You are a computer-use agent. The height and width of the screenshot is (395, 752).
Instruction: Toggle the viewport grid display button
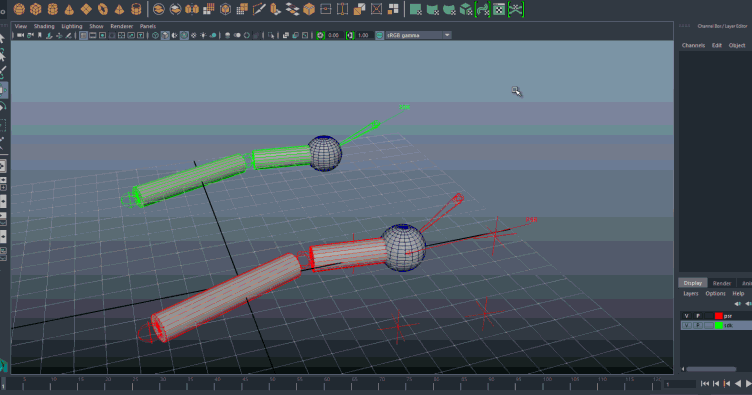tap(83, 35)
